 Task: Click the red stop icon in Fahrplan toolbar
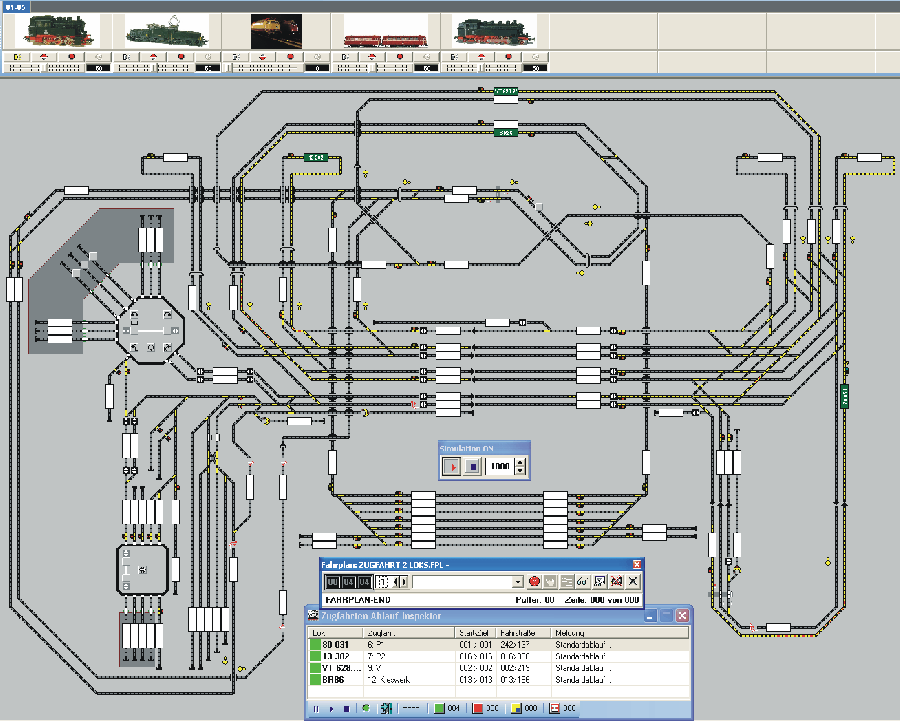[x=535, y=581]
